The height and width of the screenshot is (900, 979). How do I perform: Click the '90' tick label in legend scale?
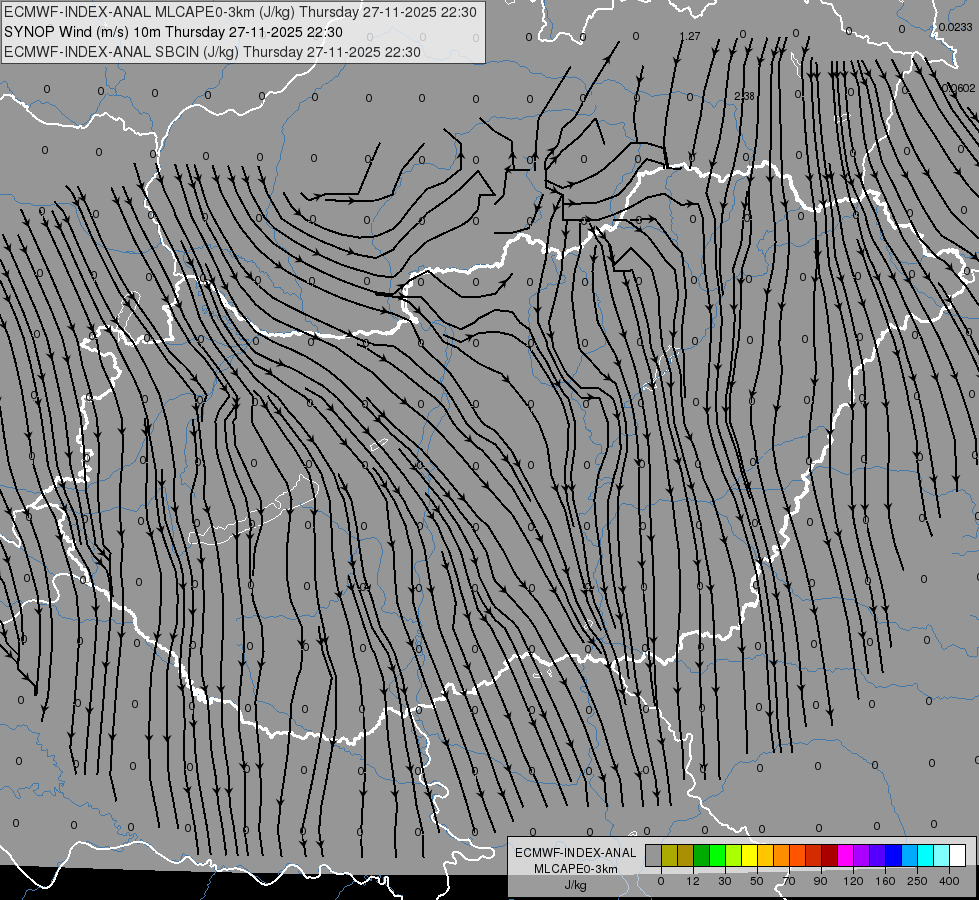pyautogui.click(x=820, y=881)
